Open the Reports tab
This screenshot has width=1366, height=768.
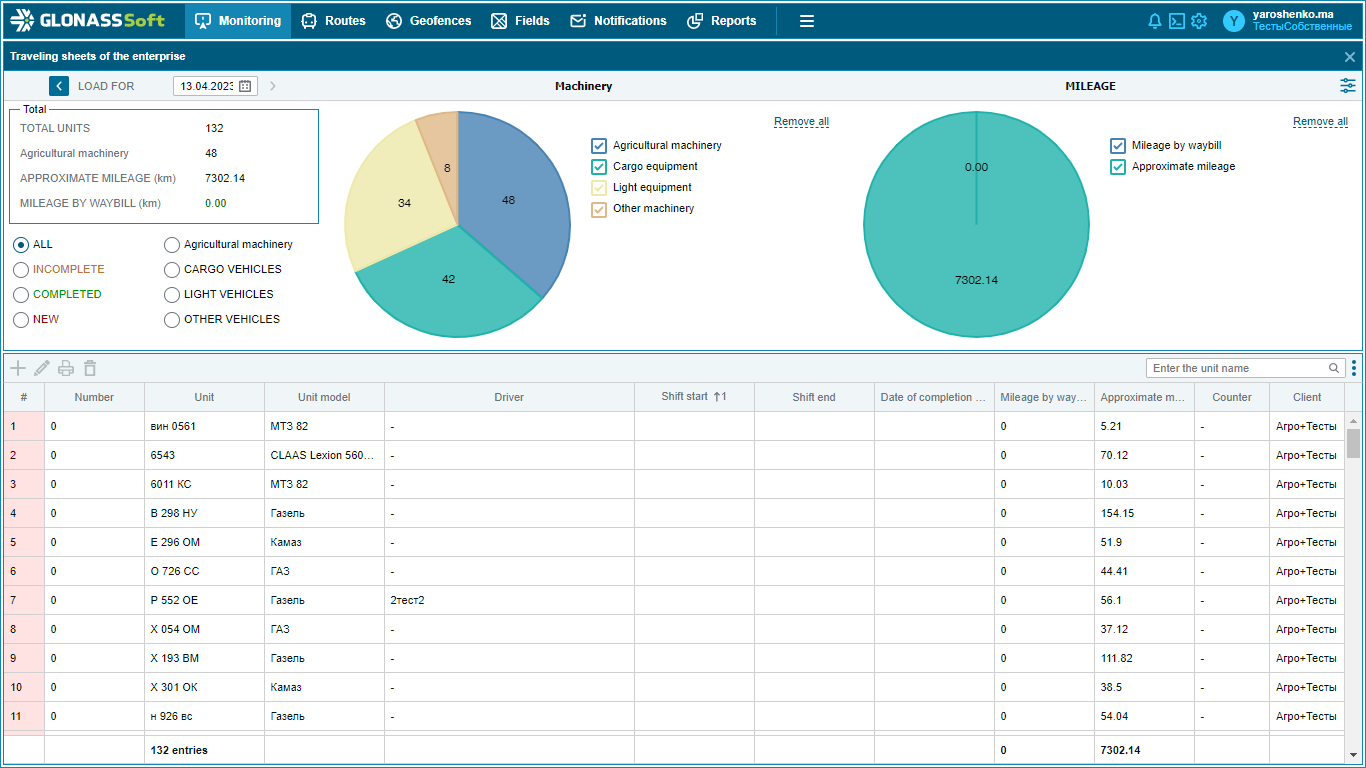tap(722, 21)
